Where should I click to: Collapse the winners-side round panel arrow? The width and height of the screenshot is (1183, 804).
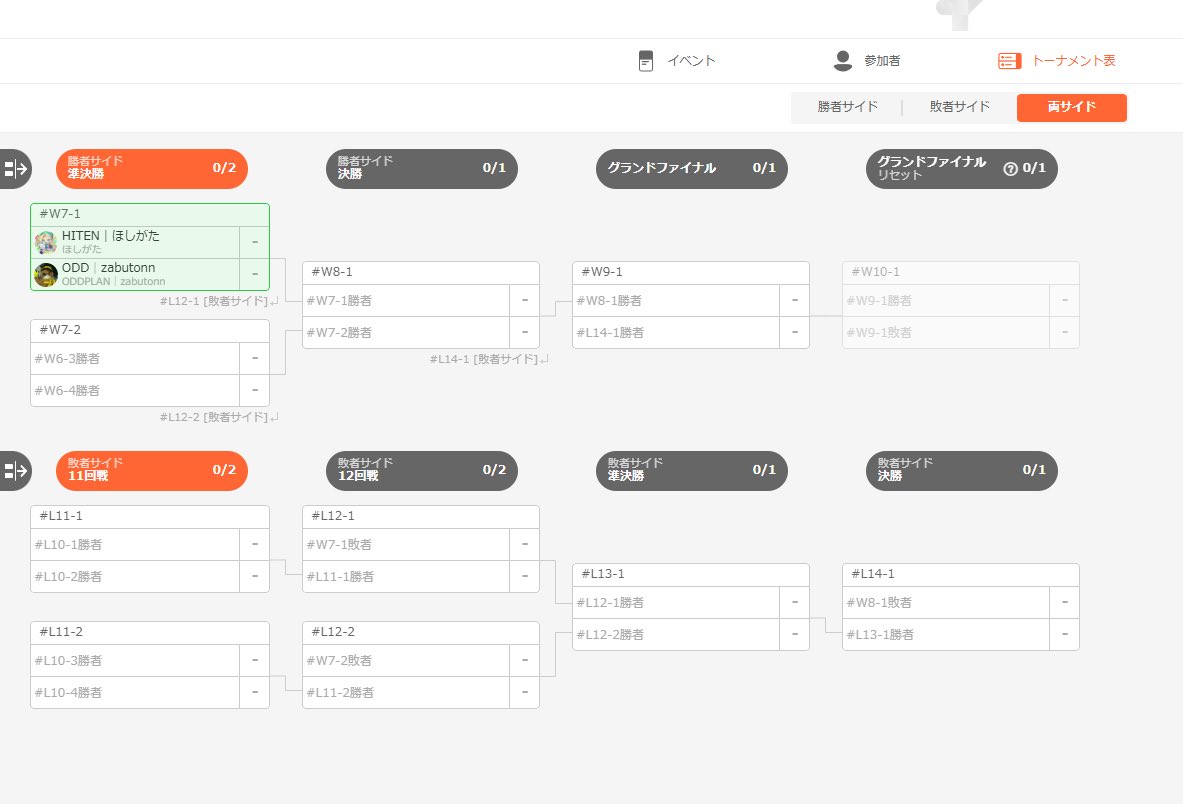coord(15,169)
